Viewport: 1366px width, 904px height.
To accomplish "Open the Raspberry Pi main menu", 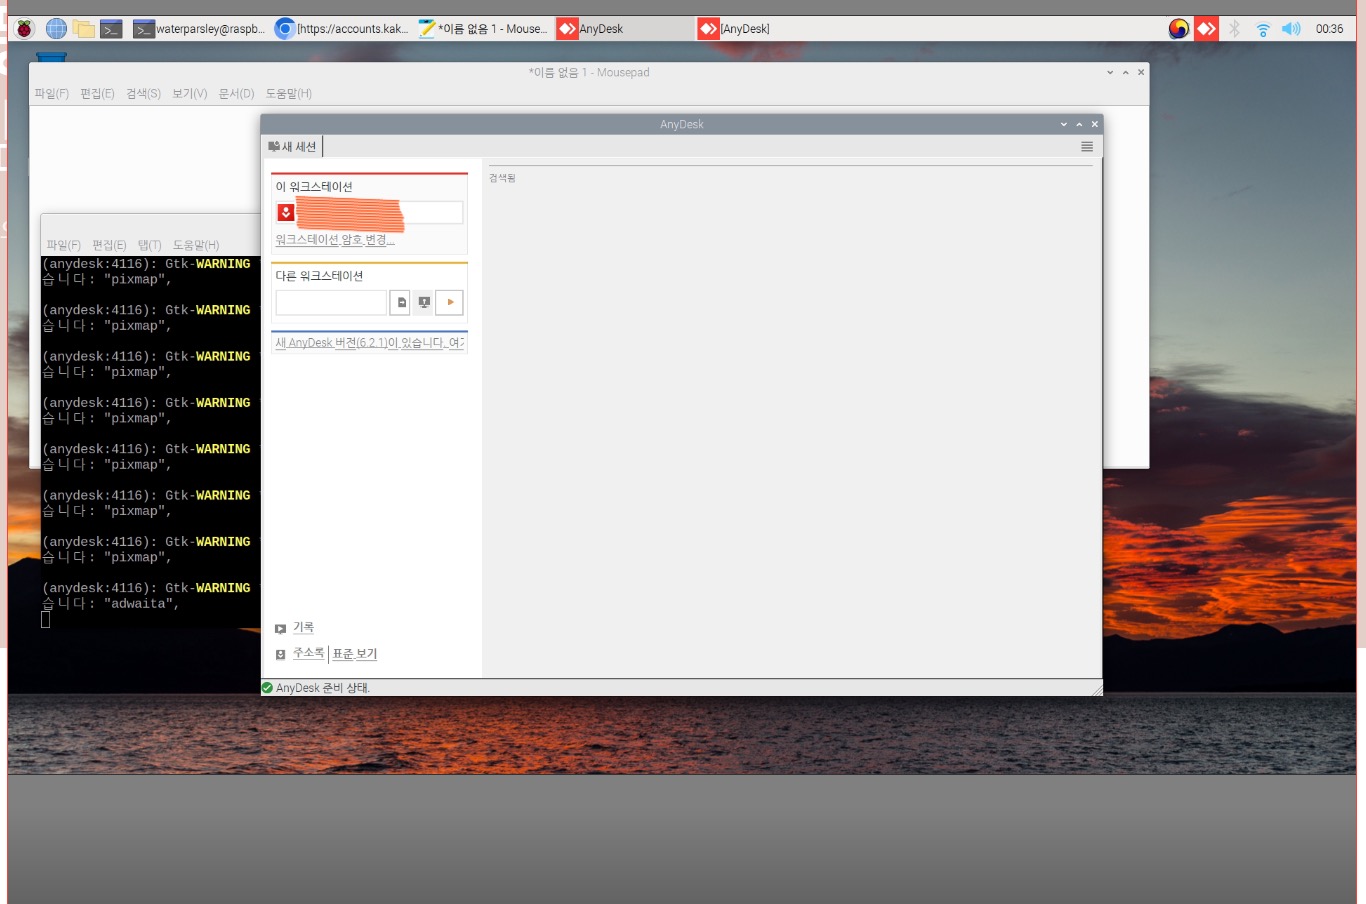I will pos(24,29).
